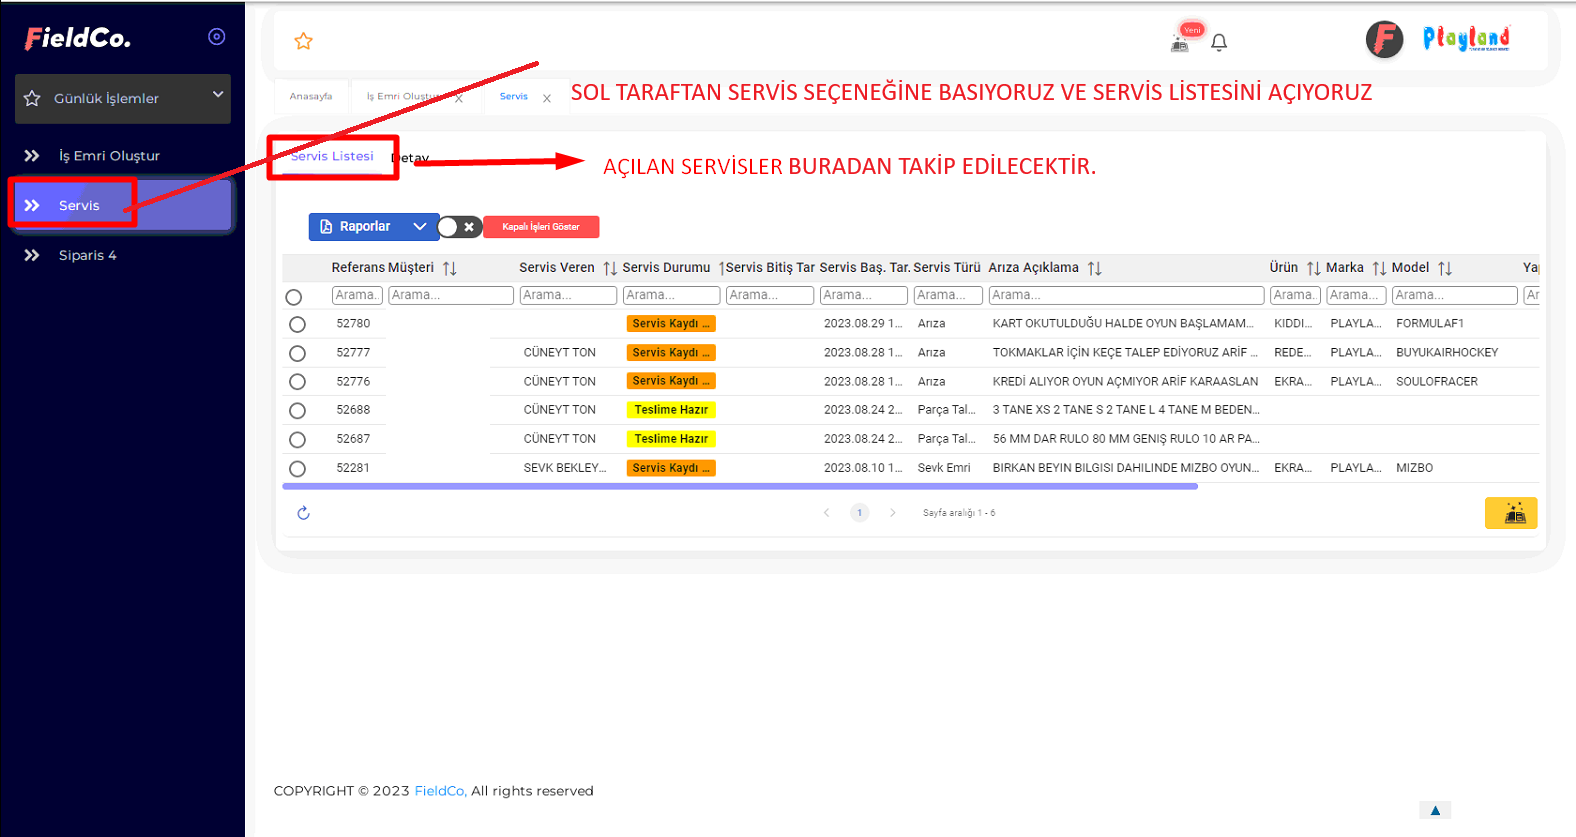Expand the Günlük İşlemler dropdown

(217, 95)
